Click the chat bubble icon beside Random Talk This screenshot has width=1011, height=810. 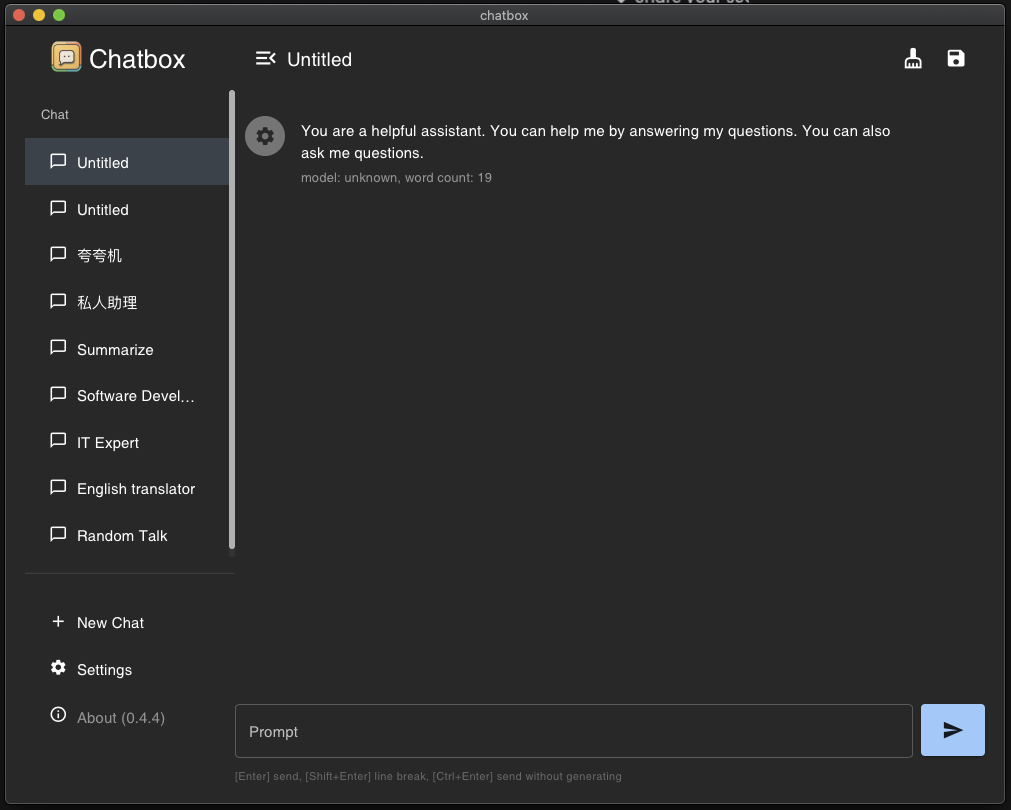58,534
